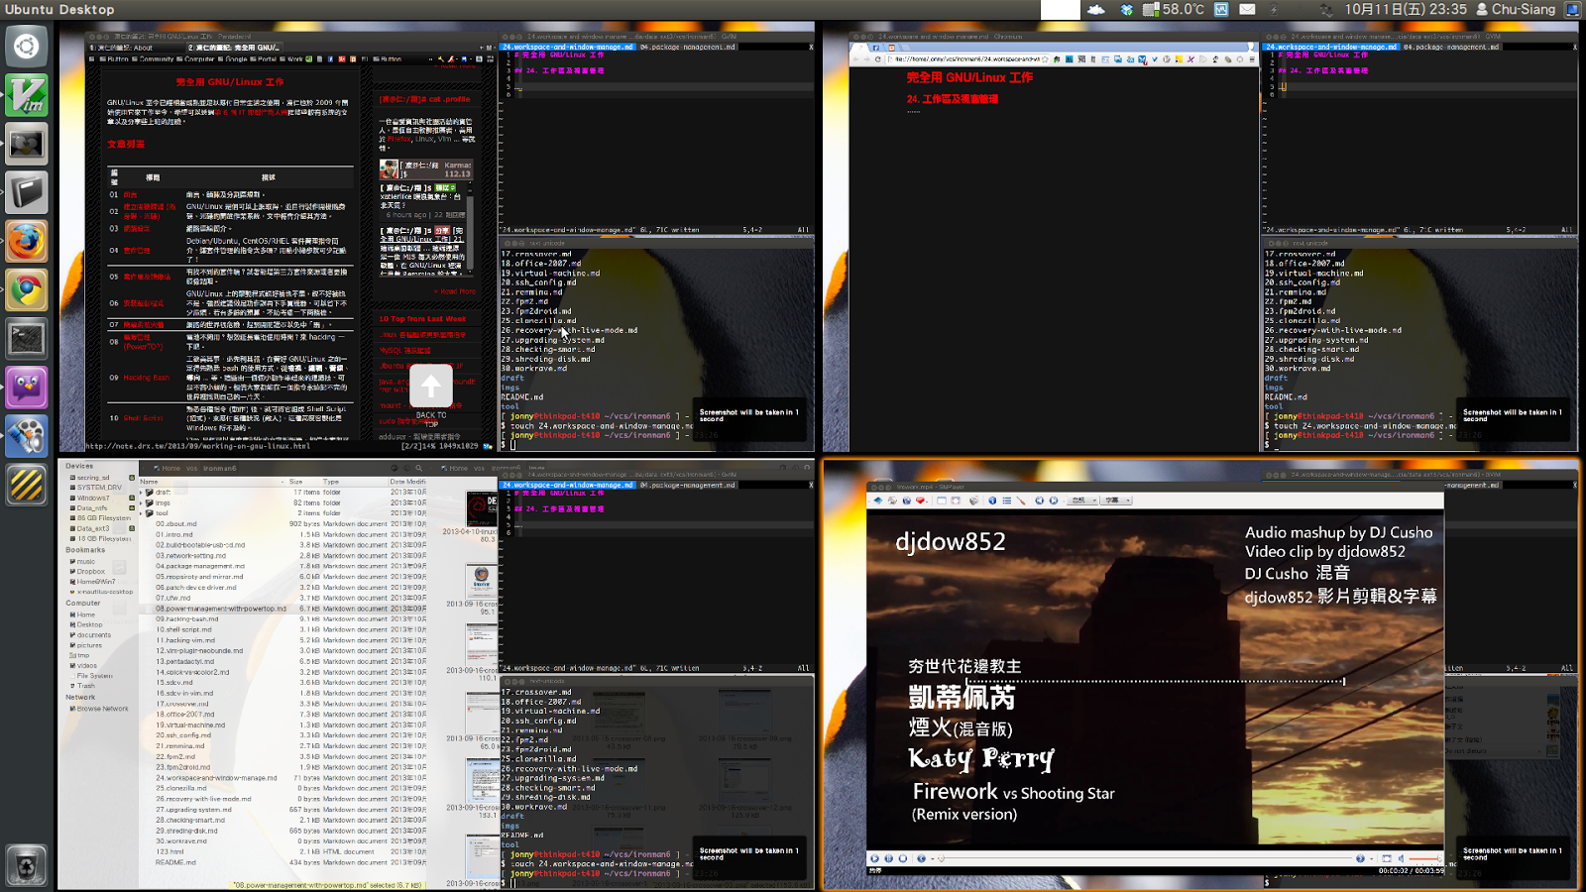Open SMPlayer audio track dropdown
Image resolution: width=1586 pixels, height=892 pixels.
(1084, 500)
